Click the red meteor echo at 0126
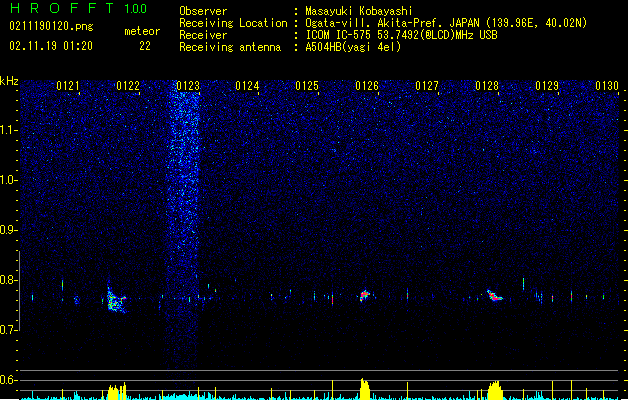Screen dimensions: 629x400 (364, 296)
